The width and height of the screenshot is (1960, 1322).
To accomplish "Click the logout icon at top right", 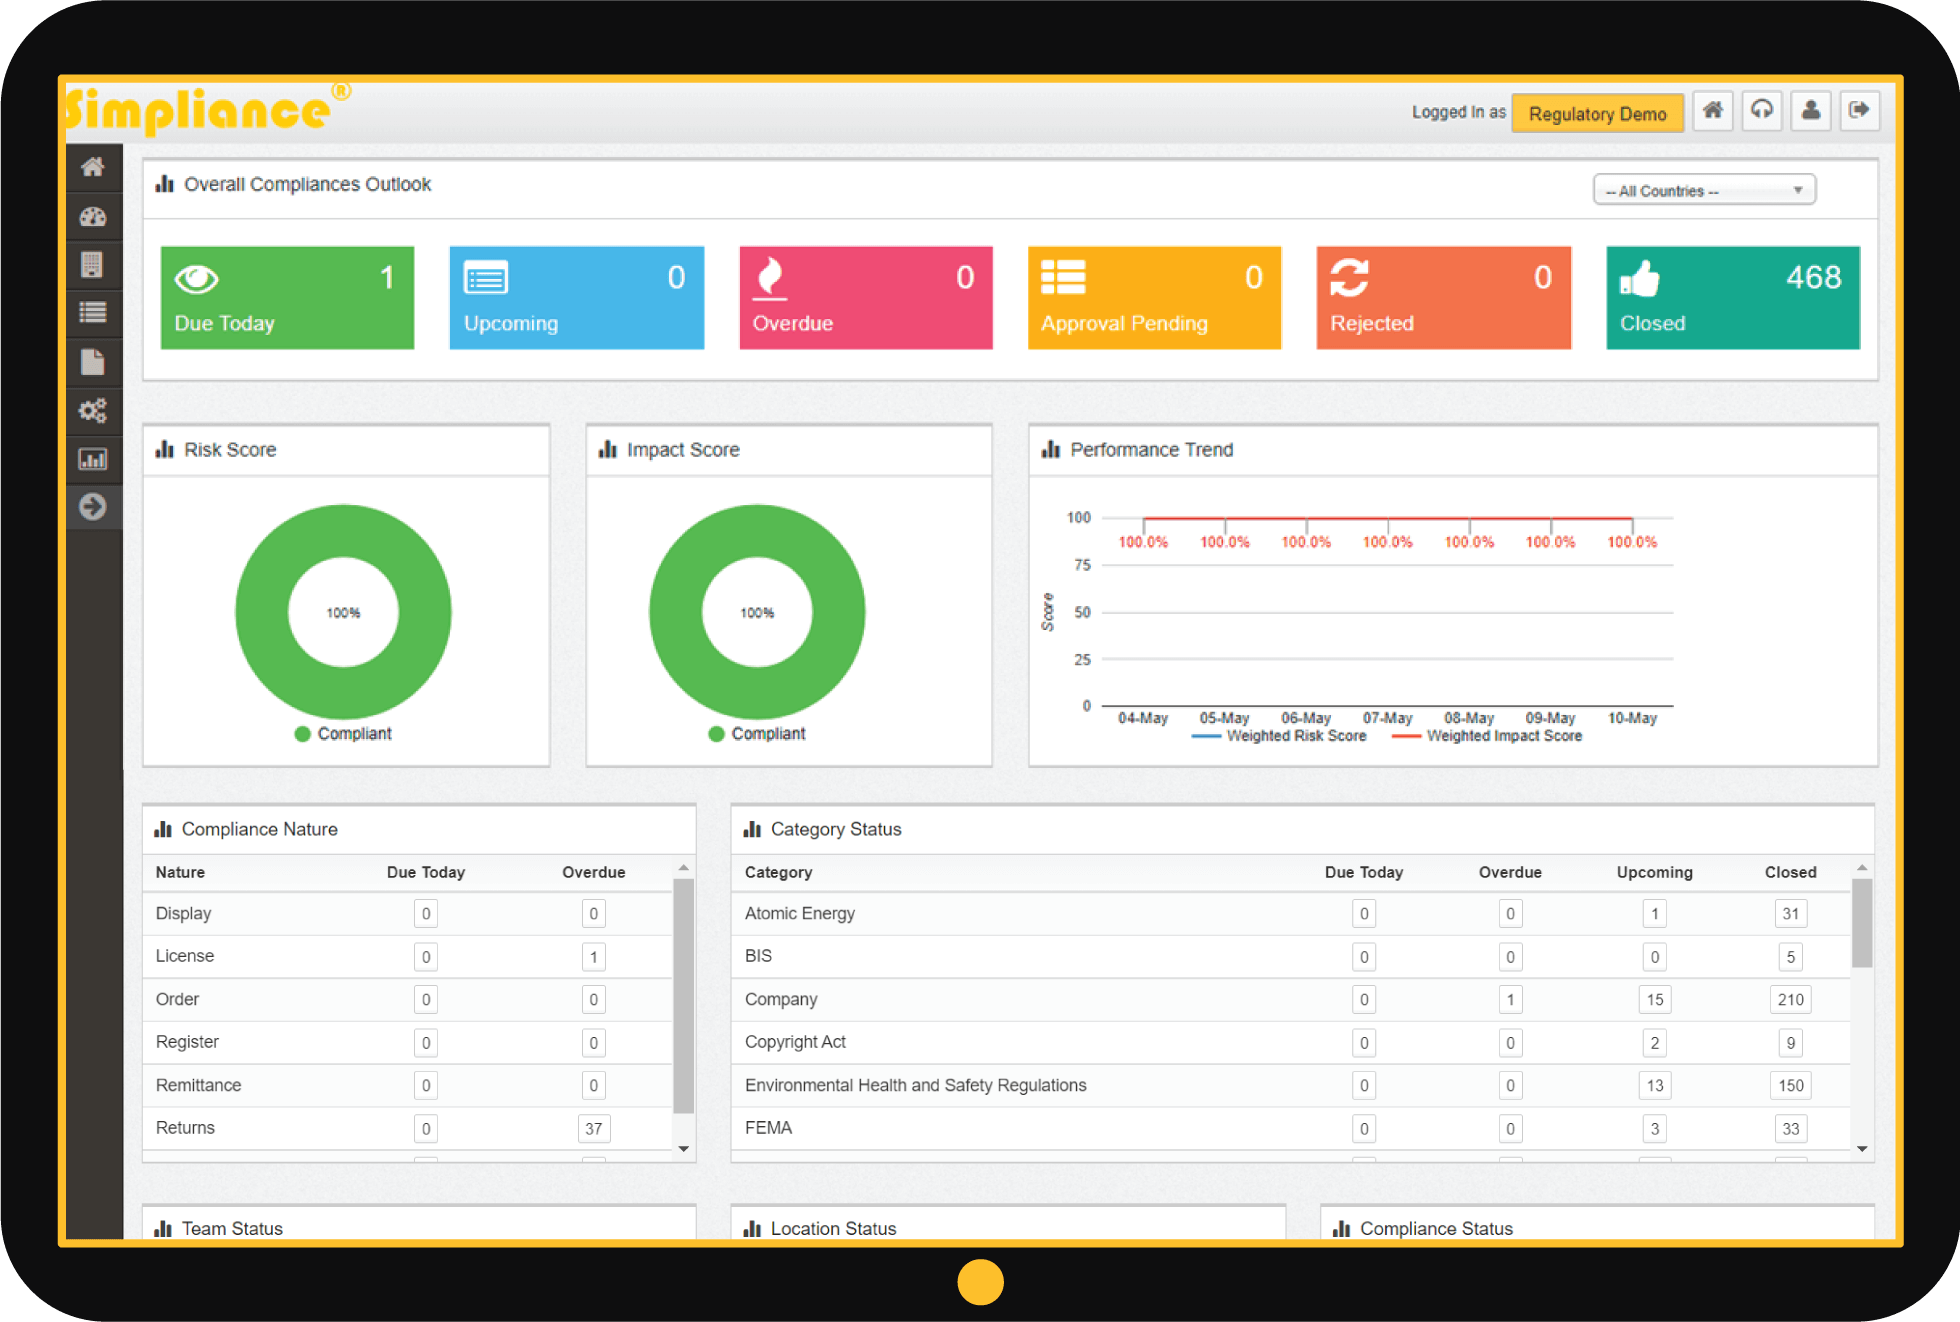I will pos(1859,111).
